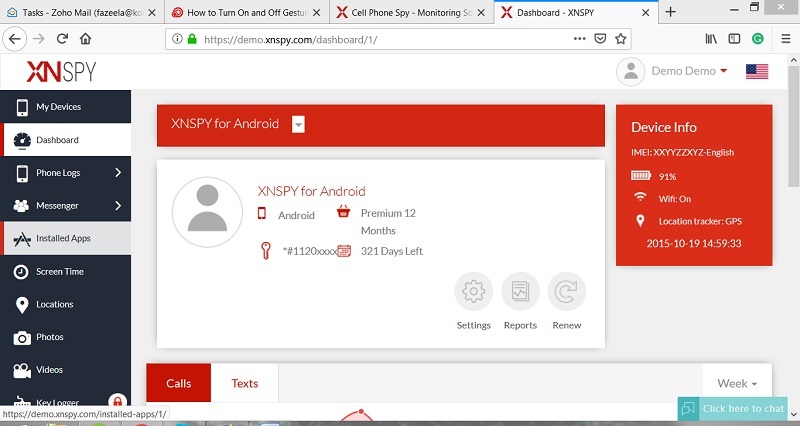
Task: Click the Renew label text
Action: (x=567, y=325)
